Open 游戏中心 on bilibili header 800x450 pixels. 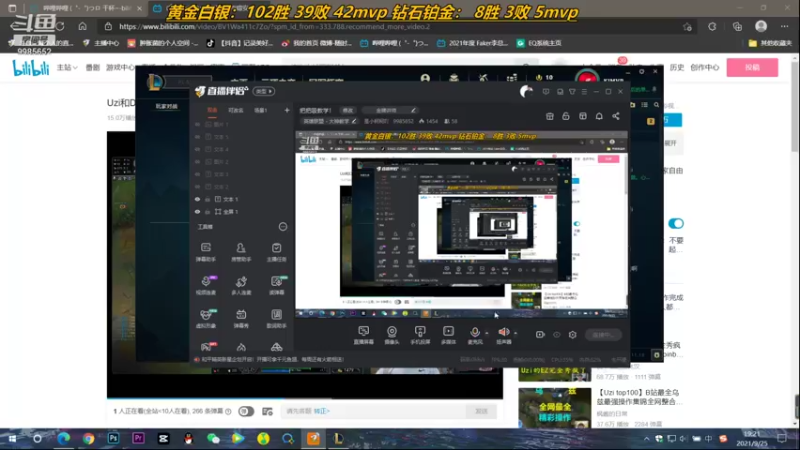(120, 67)
